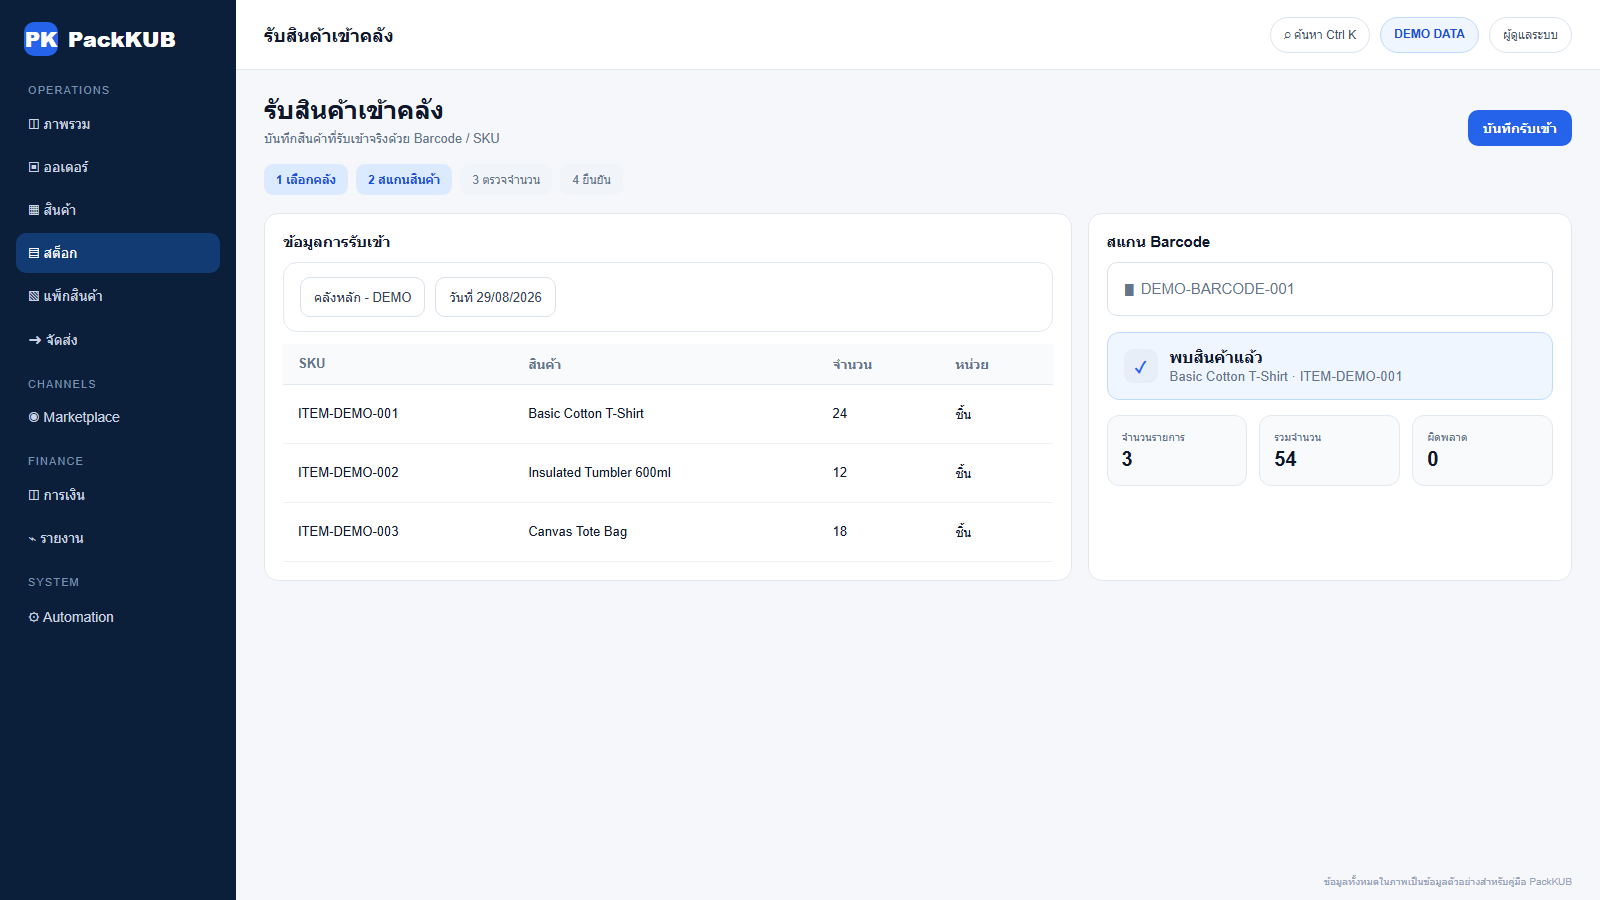This screenshot has height=900, width=1600.
Task: Click the ผิดพลาด 0 summary card
Action: coord(1482,451)
